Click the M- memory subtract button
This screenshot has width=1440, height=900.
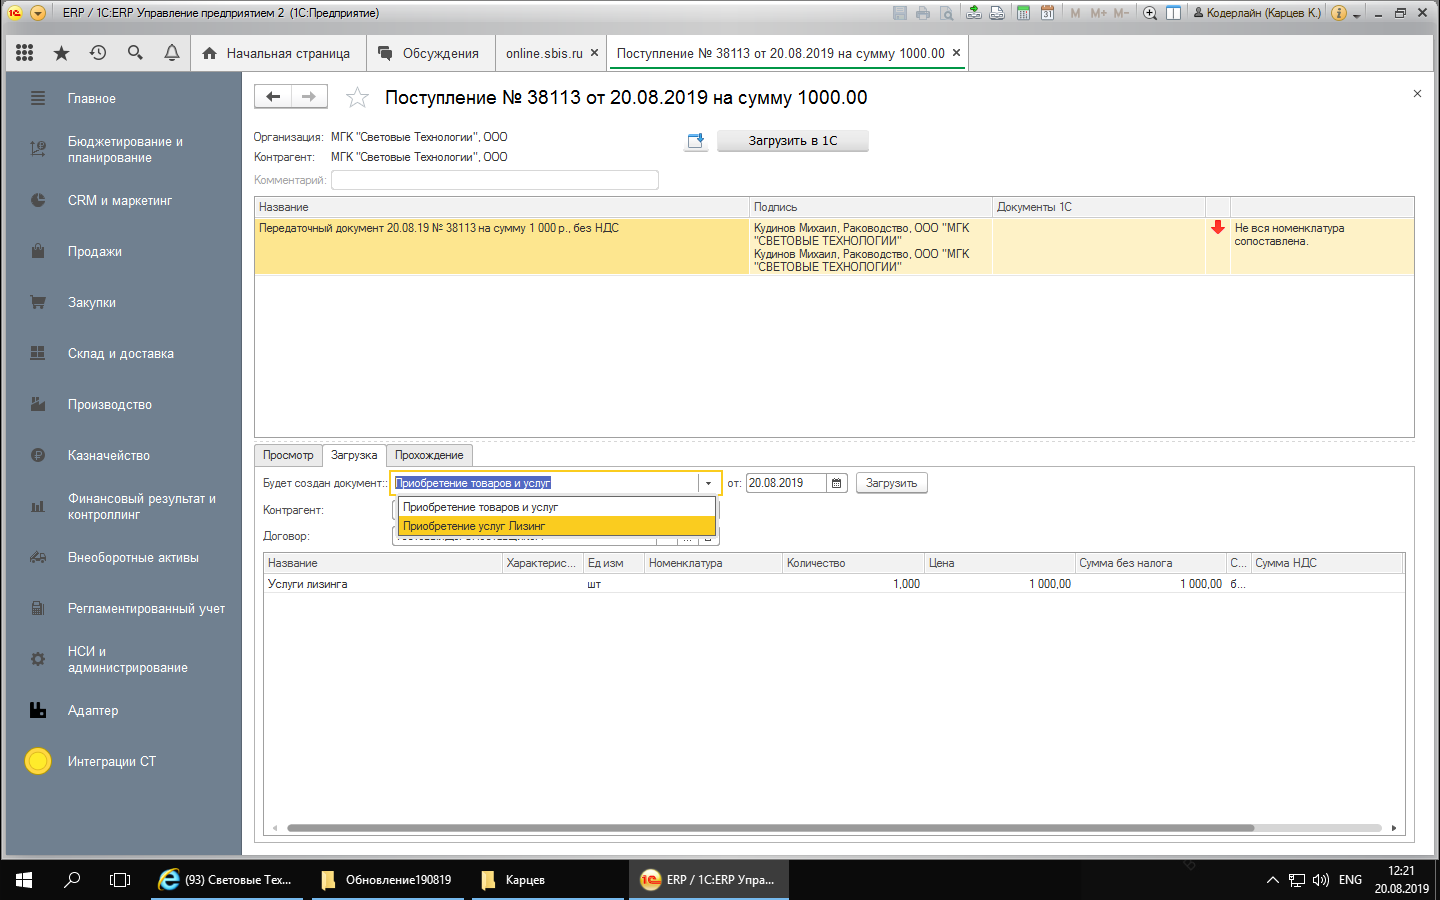[1121, 13]
